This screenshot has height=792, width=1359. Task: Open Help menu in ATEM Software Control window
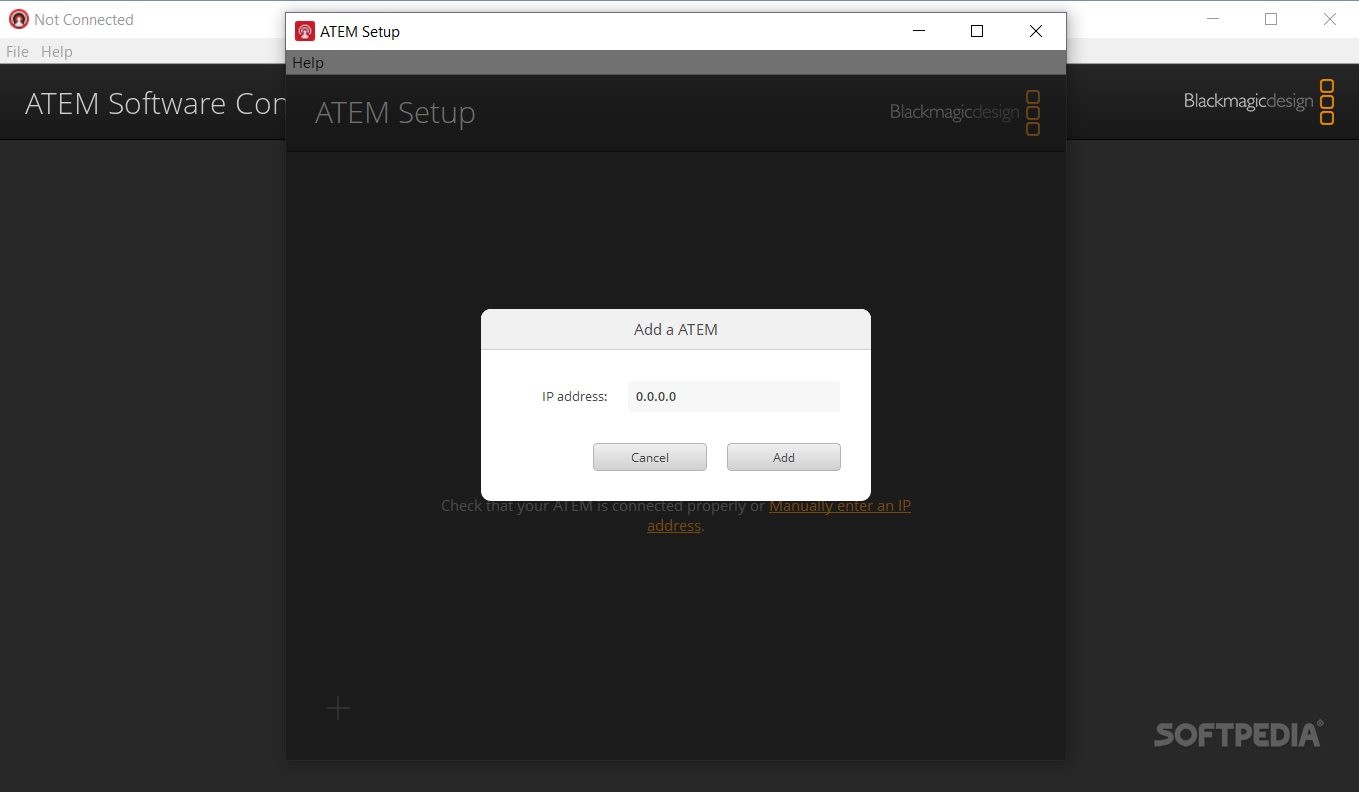click(x=57, y=51)
